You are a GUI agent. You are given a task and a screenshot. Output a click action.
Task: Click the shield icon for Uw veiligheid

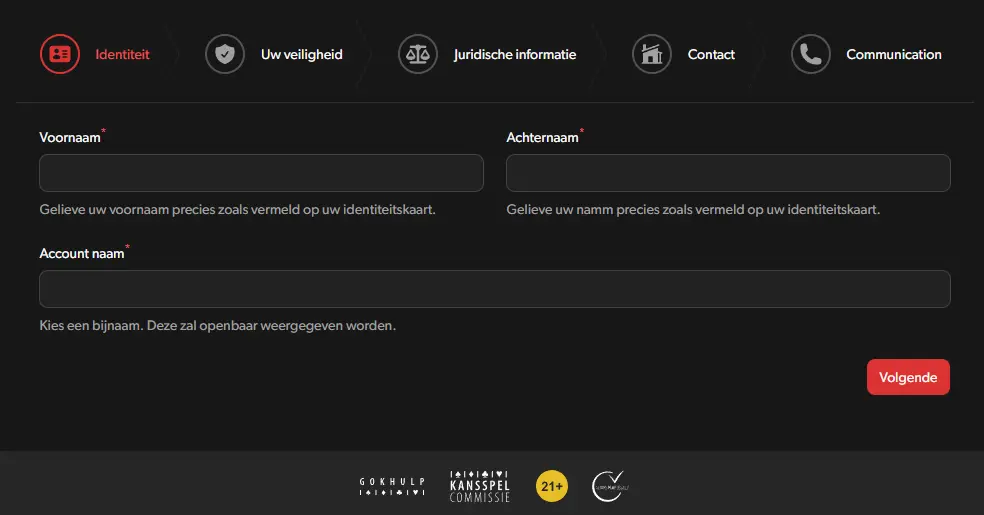point(225,54)
